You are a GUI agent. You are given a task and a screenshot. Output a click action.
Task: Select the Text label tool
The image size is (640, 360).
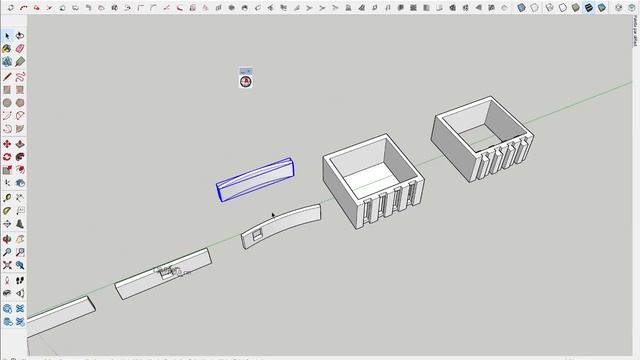pos(20,211)
